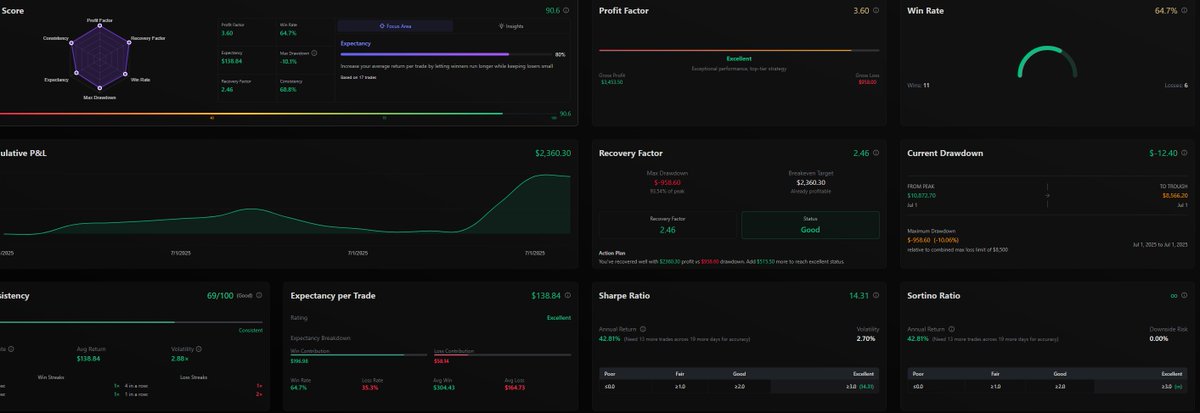Screen dimensions: 1200x413
Task: Click the overall score gradient bar
Action: [x=278, y=113]
